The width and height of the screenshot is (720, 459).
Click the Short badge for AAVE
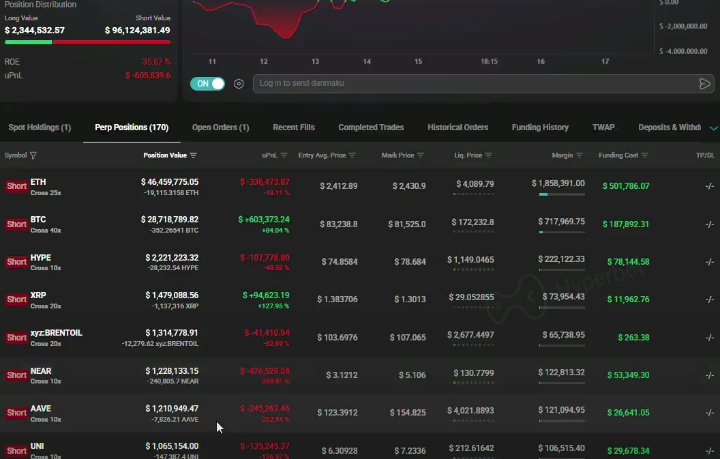[17, 413]
